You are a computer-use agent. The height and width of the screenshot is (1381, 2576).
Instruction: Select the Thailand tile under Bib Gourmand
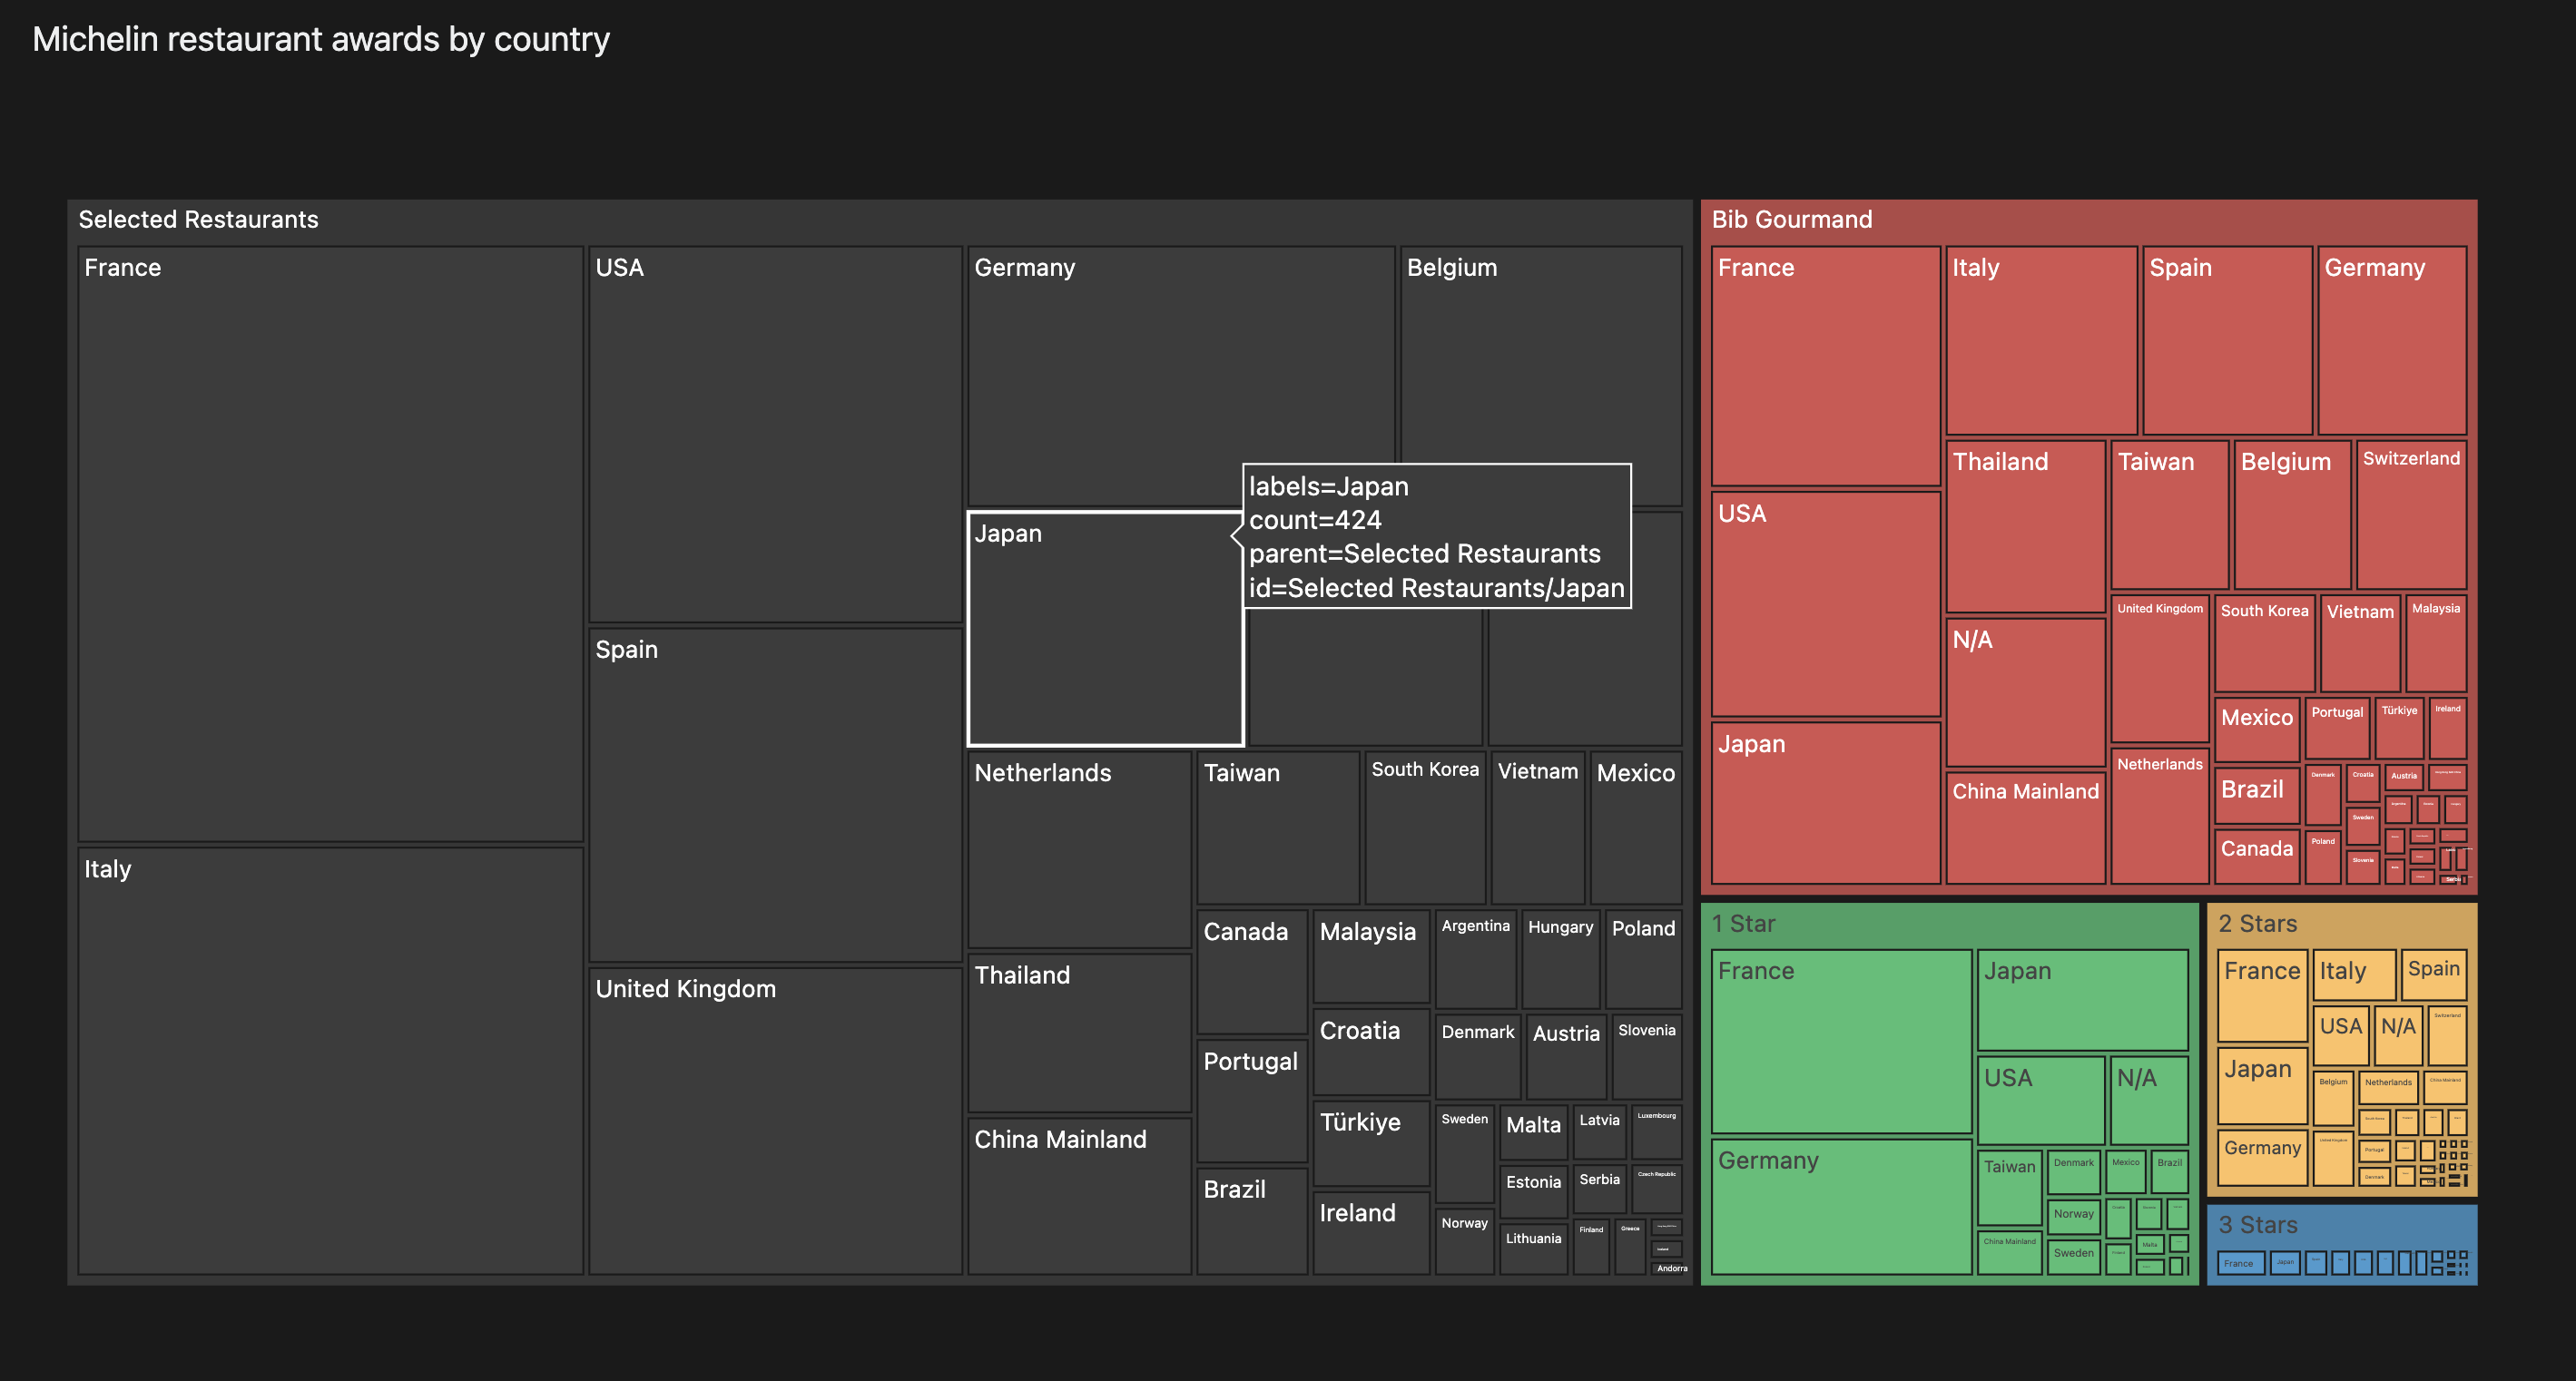pos(2025,527)
